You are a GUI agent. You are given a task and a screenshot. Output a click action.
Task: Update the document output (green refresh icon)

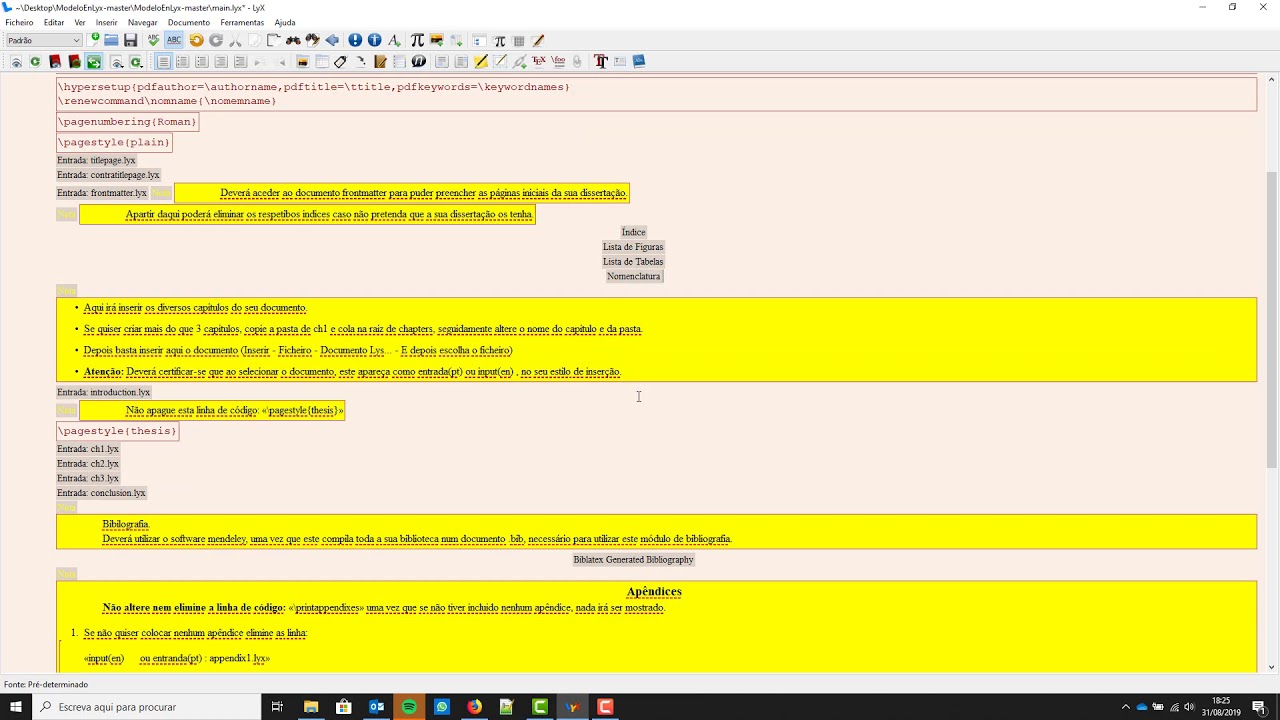pos(35,62)
